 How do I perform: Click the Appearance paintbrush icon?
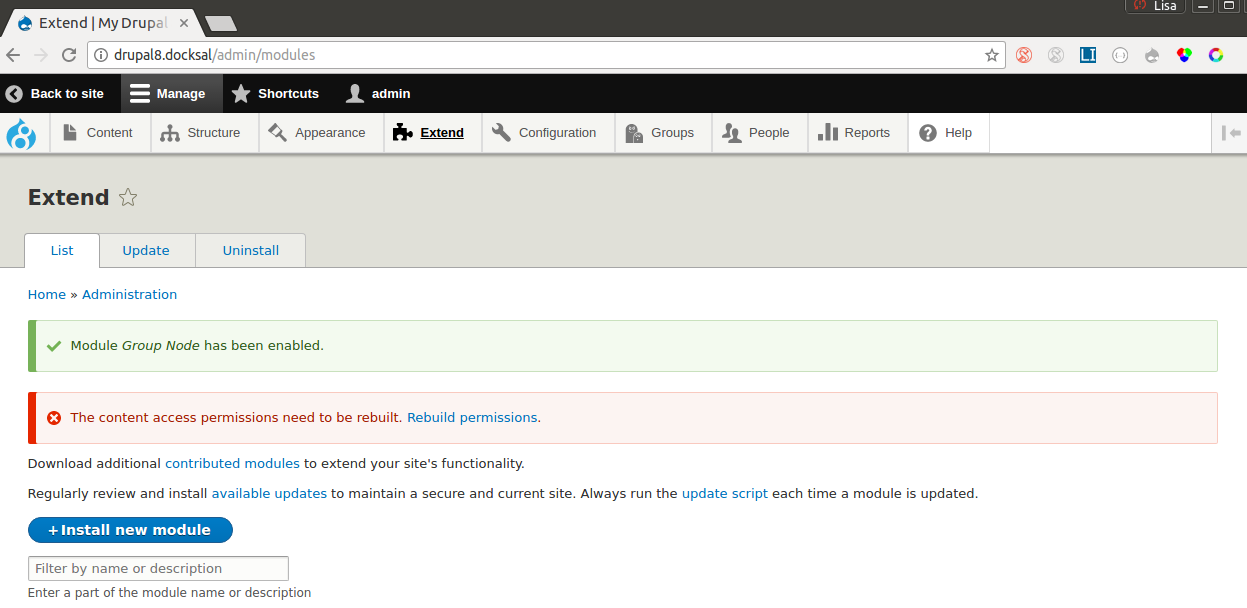point(278,131)
